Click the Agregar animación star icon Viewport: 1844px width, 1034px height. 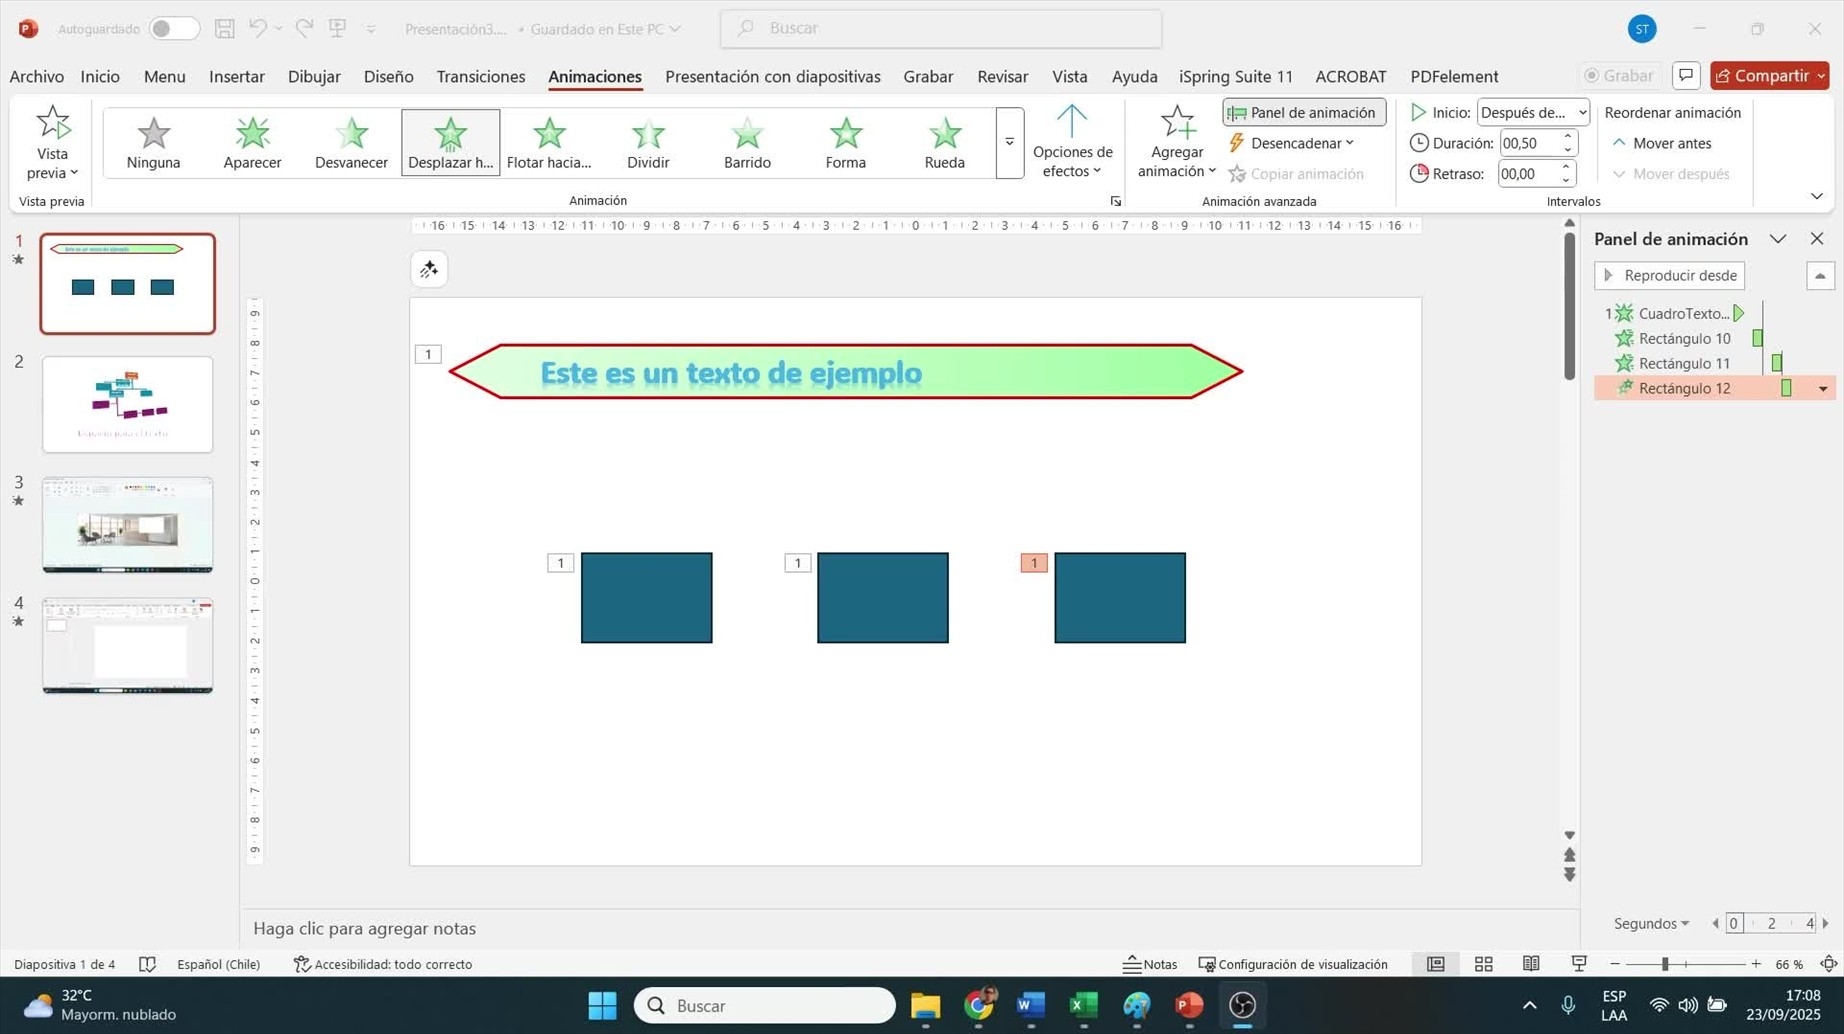click(1177, 124)
